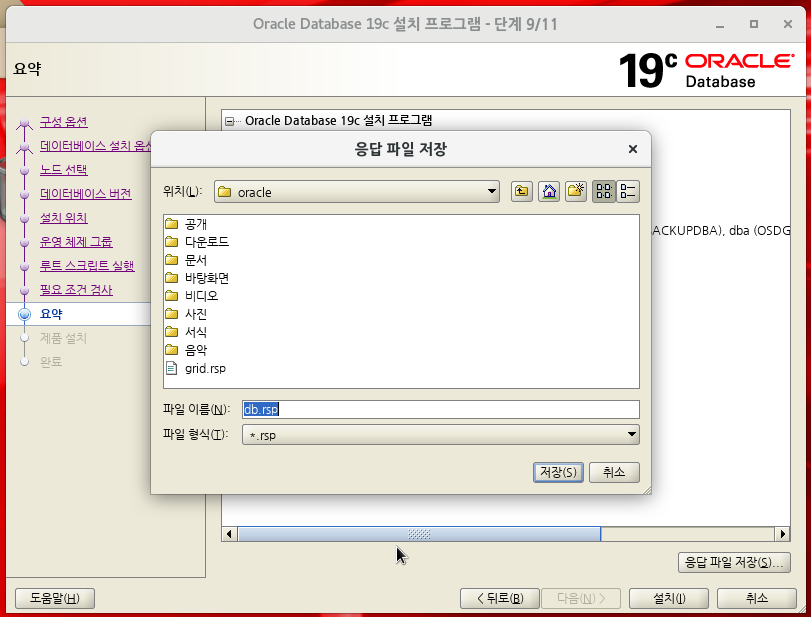
Task: Jump to home directory icon
Action: point(549,191)
